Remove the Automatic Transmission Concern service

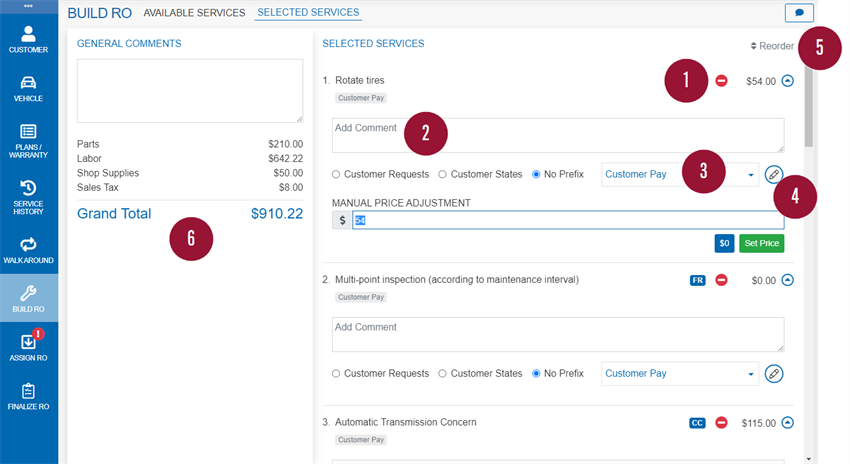pos(721,422)
